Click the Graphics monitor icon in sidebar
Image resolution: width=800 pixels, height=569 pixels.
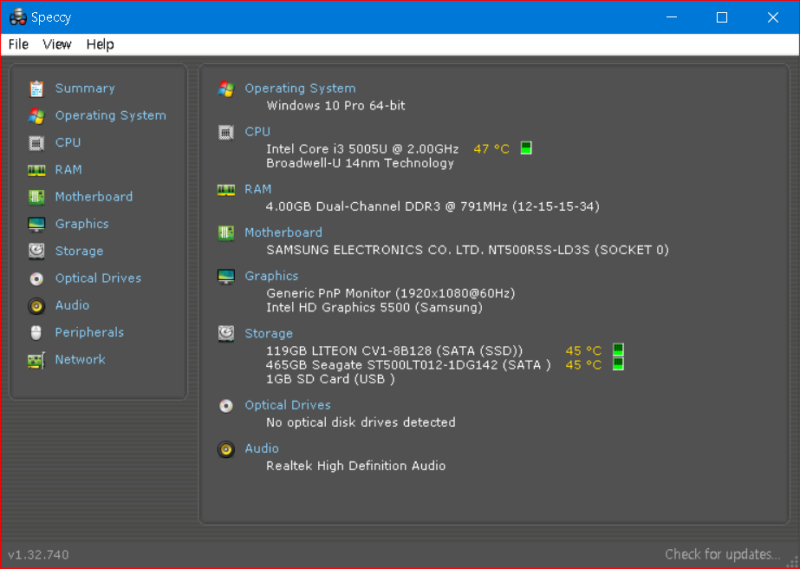[x=36, y=224]
